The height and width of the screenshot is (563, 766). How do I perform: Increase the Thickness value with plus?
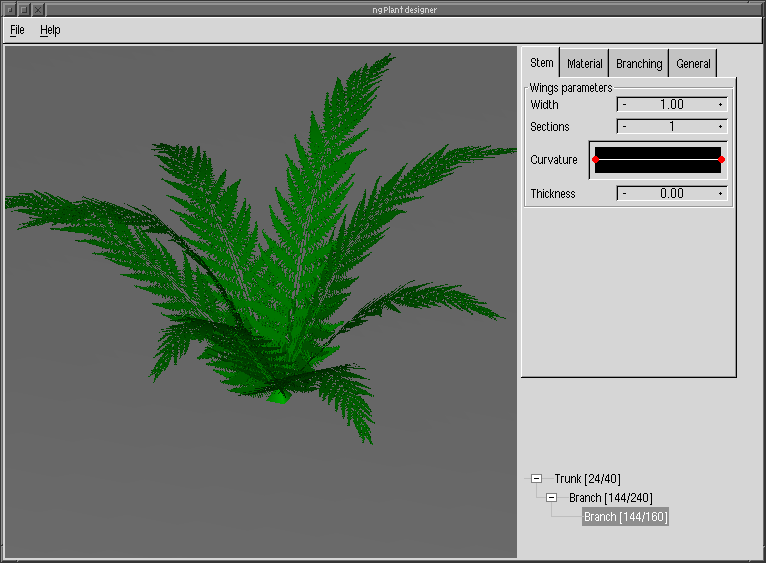pyautogui.click(x=720, y=194)
